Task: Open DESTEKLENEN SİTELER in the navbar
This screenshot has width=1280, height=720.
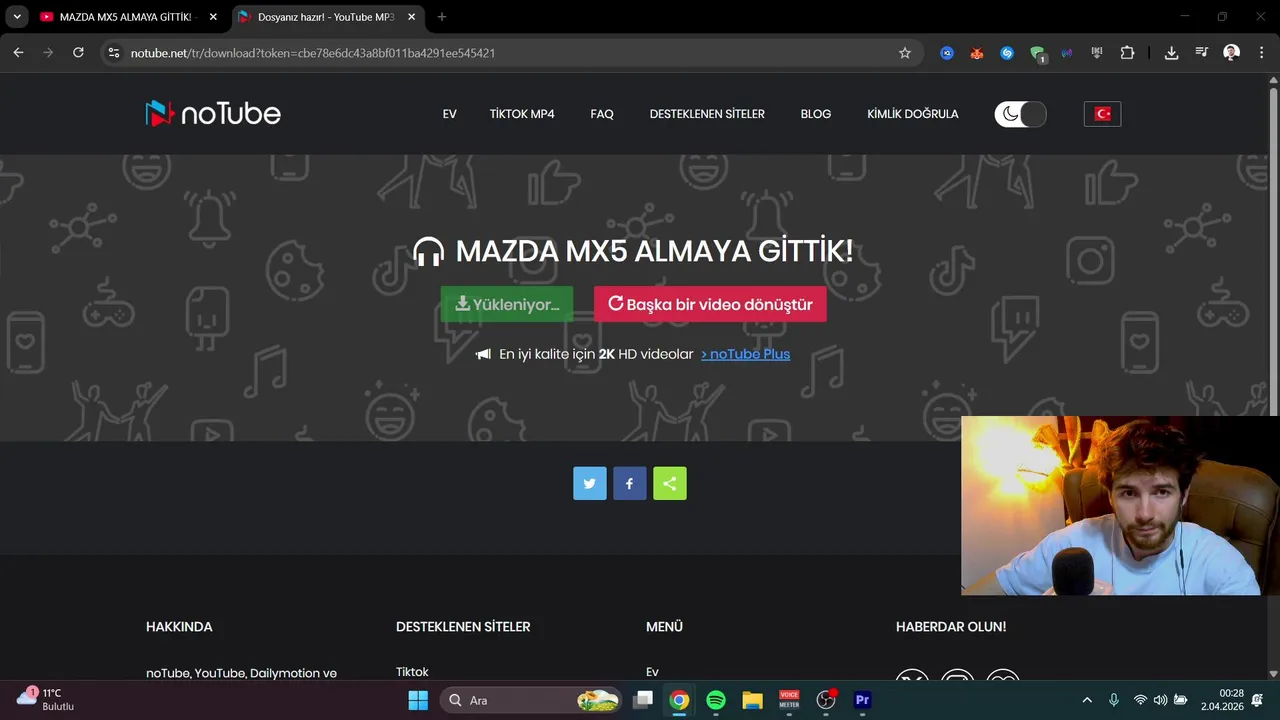Action: [707, 114]
